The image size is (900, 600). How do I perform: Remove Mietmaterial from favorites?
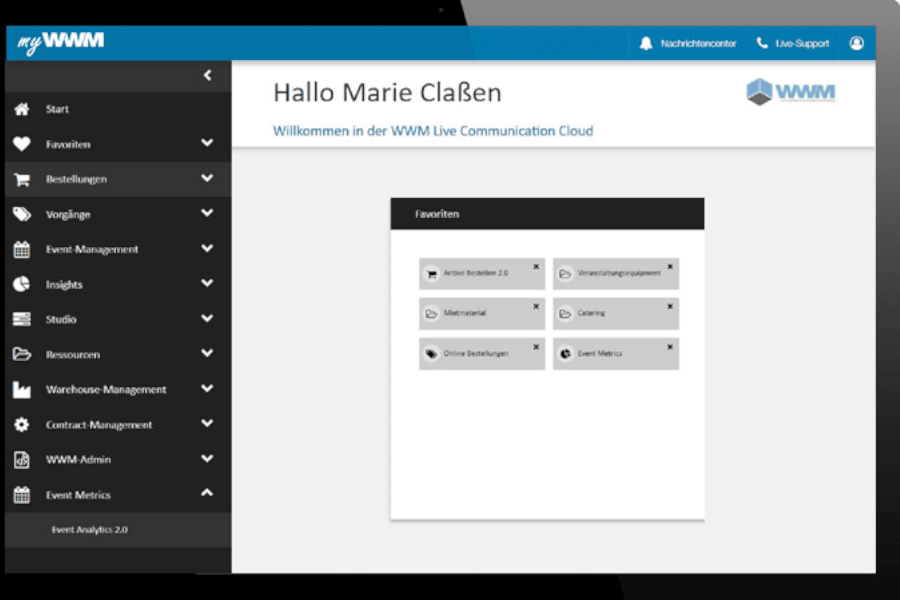pyautogui.click(x=536, y=307)
